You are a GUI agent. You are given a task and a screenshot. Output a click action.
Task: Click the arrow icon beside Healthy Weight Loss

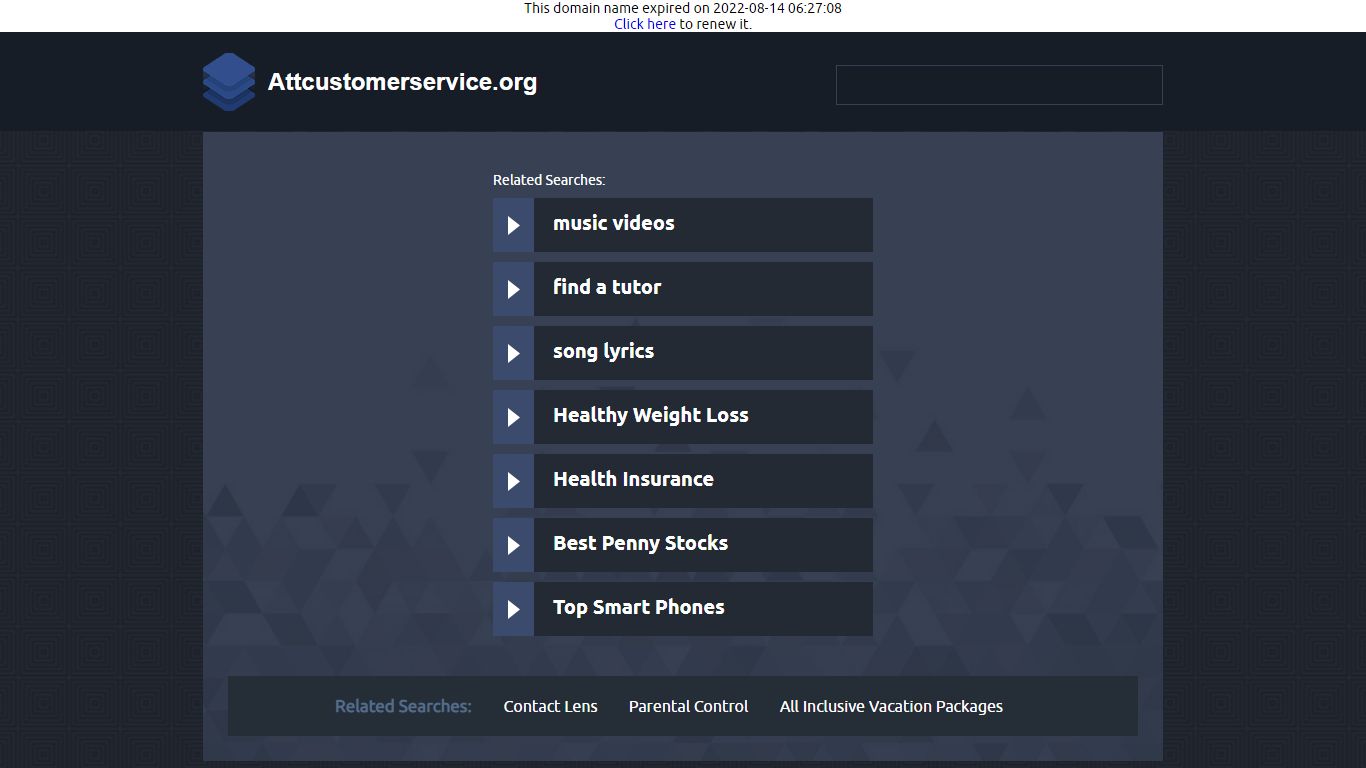tap(513, 417)
